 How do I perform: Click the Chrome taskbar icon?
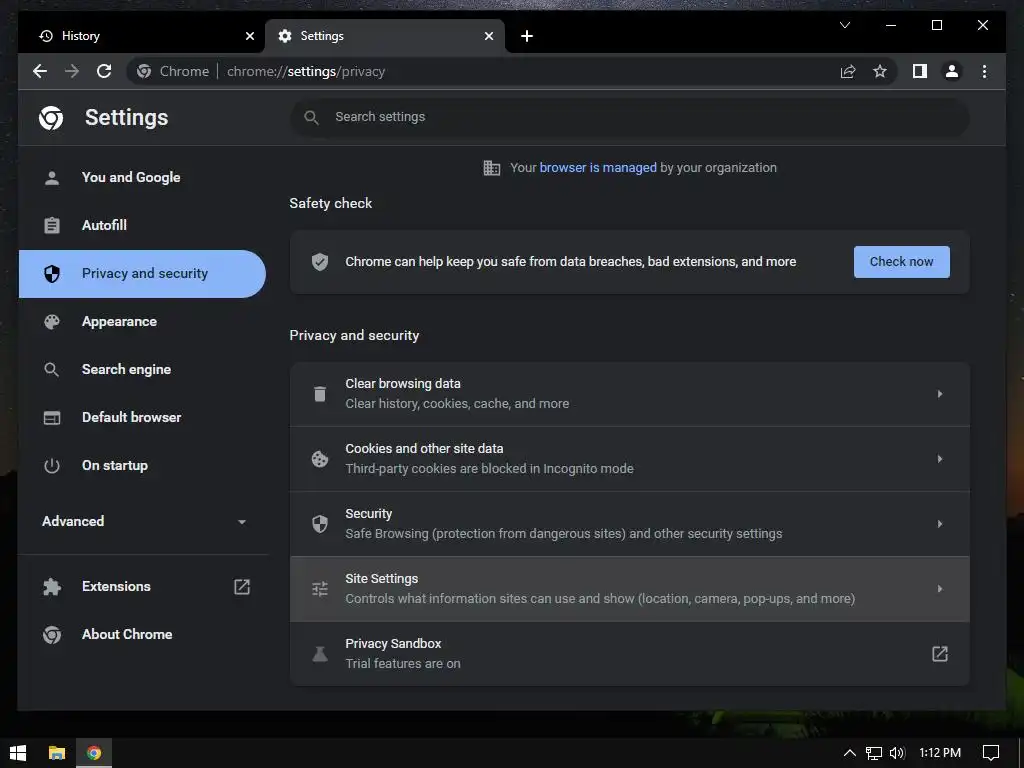(94, 753)
